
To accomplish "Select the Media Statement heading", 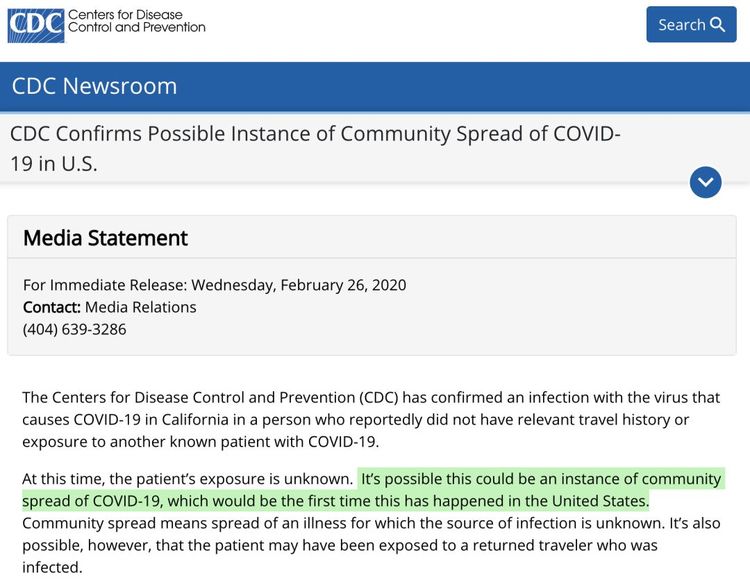I will [x=105, y=238].
